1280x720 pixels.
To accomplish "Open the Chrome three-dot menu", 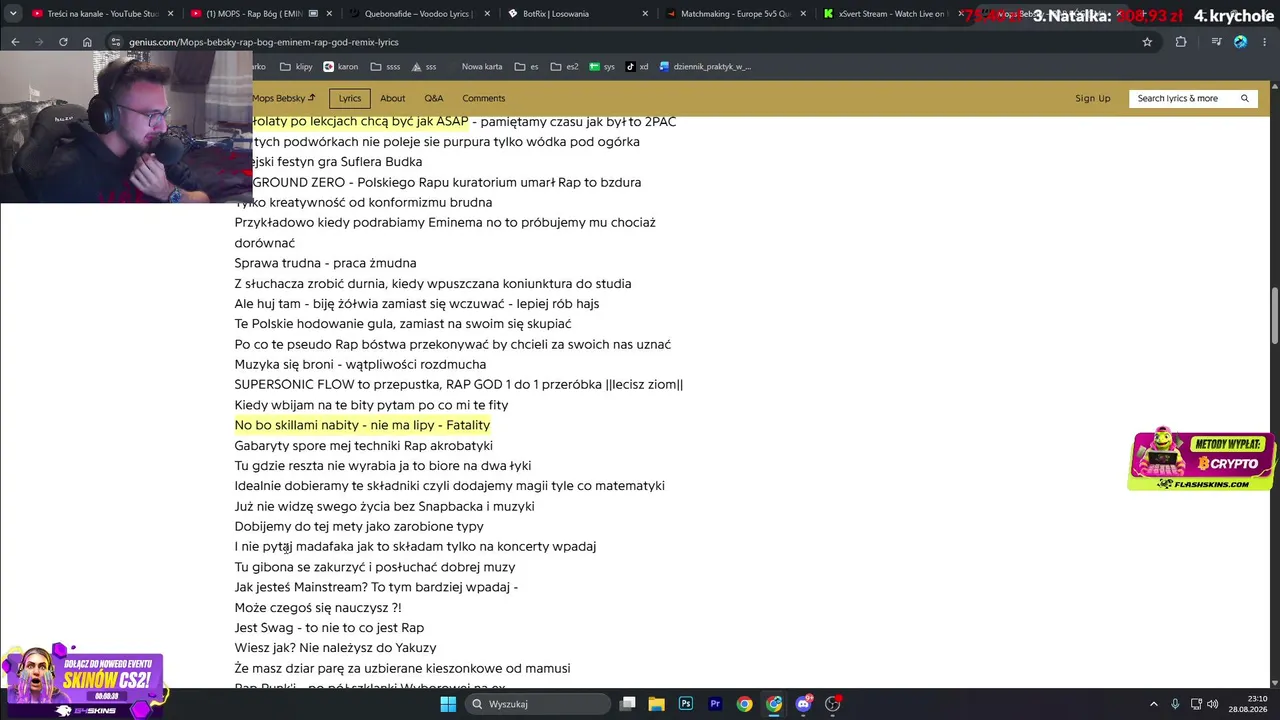I will 1264,42.
